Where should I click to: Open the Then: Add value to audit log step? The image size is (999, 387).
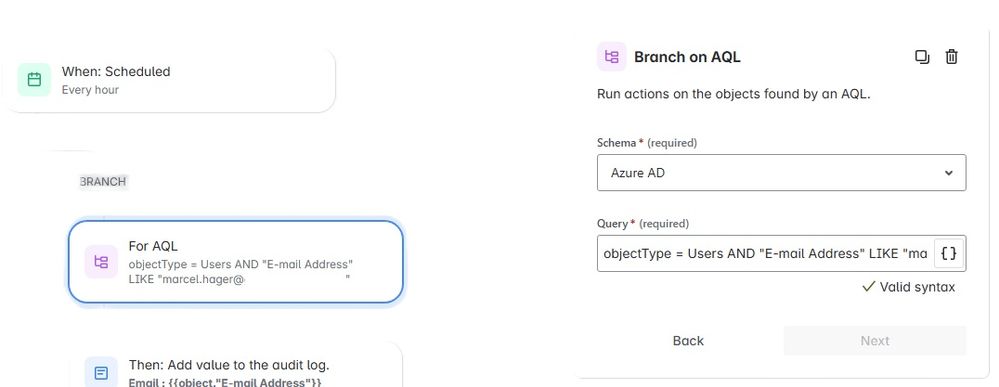236,365
